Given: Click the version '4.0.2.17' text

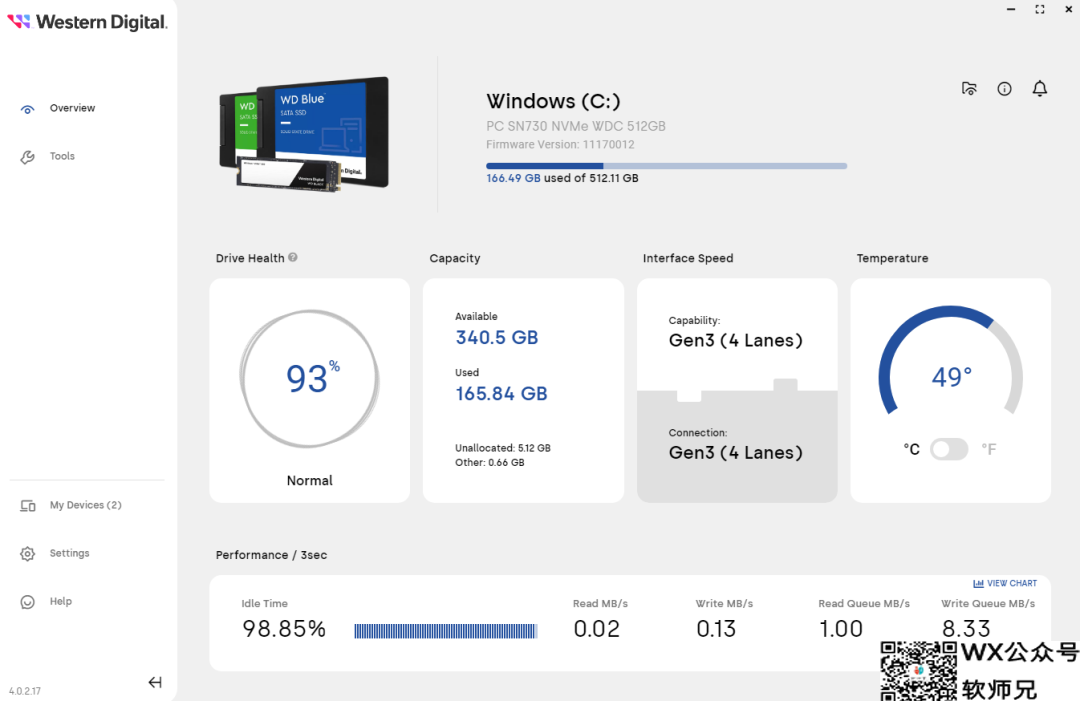Looking at the screenshot, I should point(25,691).
